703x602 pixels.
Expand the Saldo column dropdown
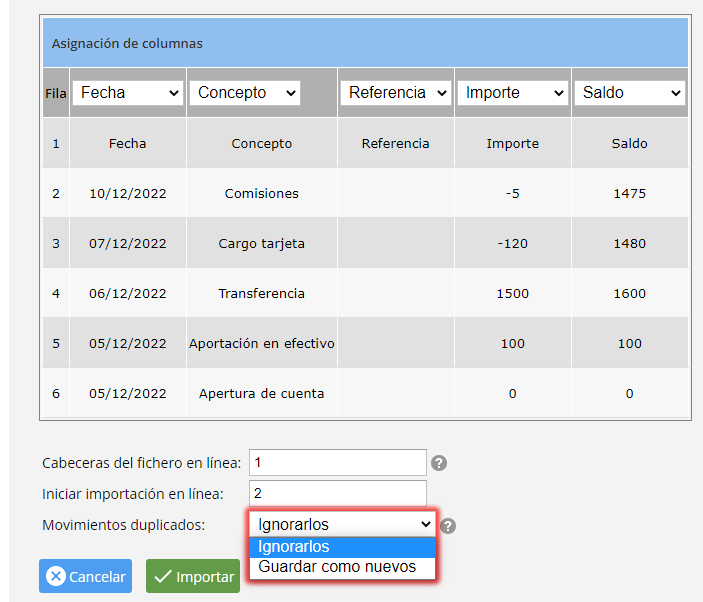pyautogui.click(x=629, y=93)
